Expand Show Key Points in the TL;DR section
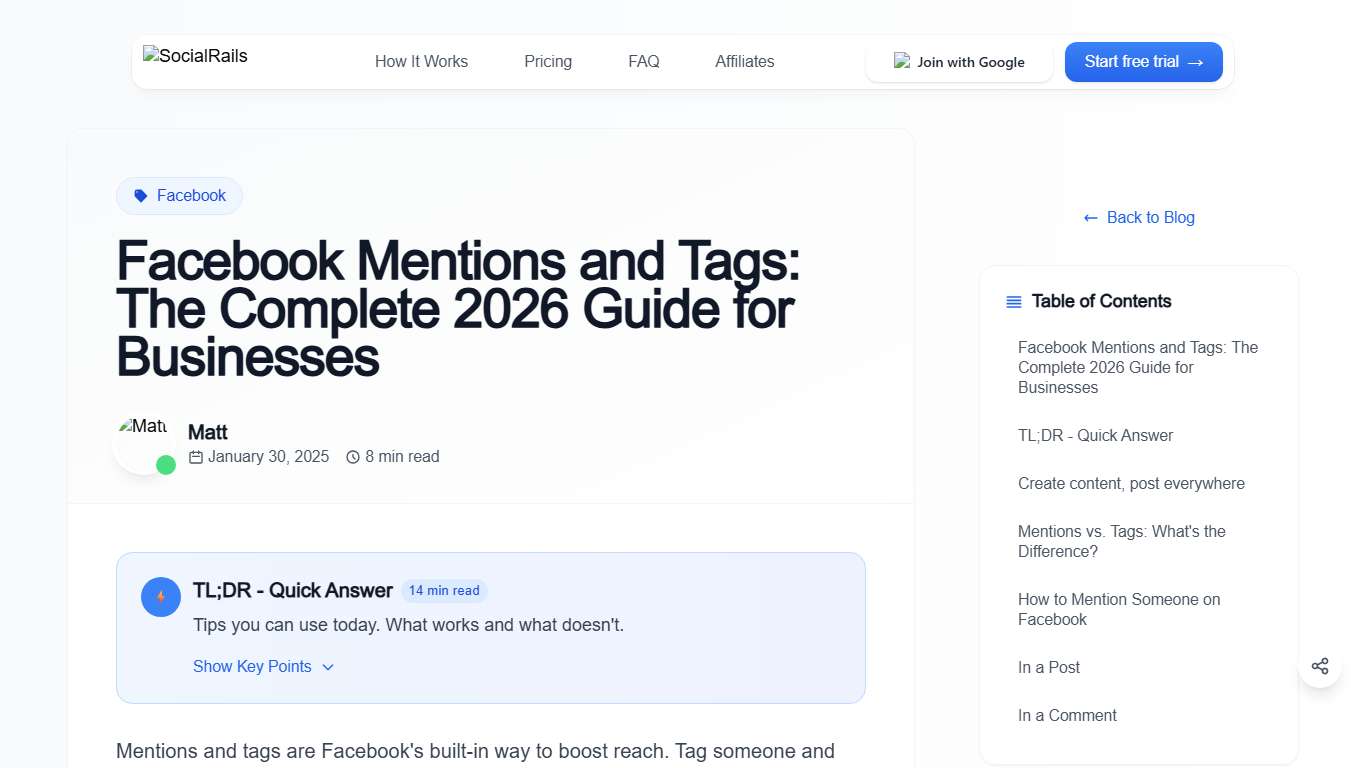The width and height of the screenshot is (1366, 768). tap(253, 666)
